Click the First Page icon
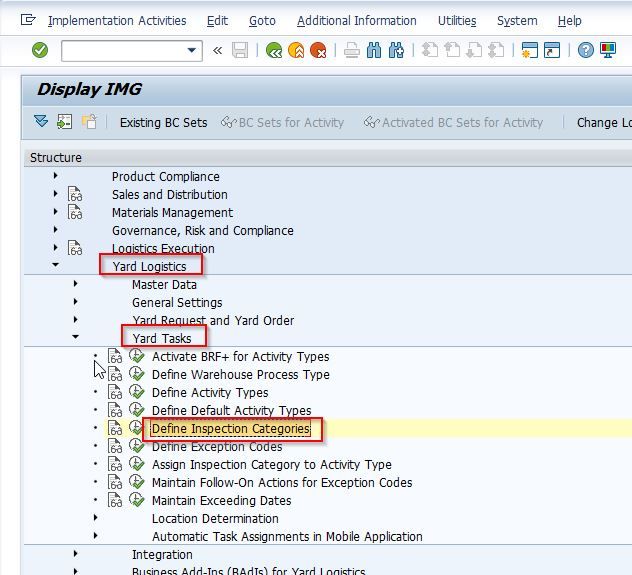The height and width of the screenshot is (575, 632). coord(430,50)
